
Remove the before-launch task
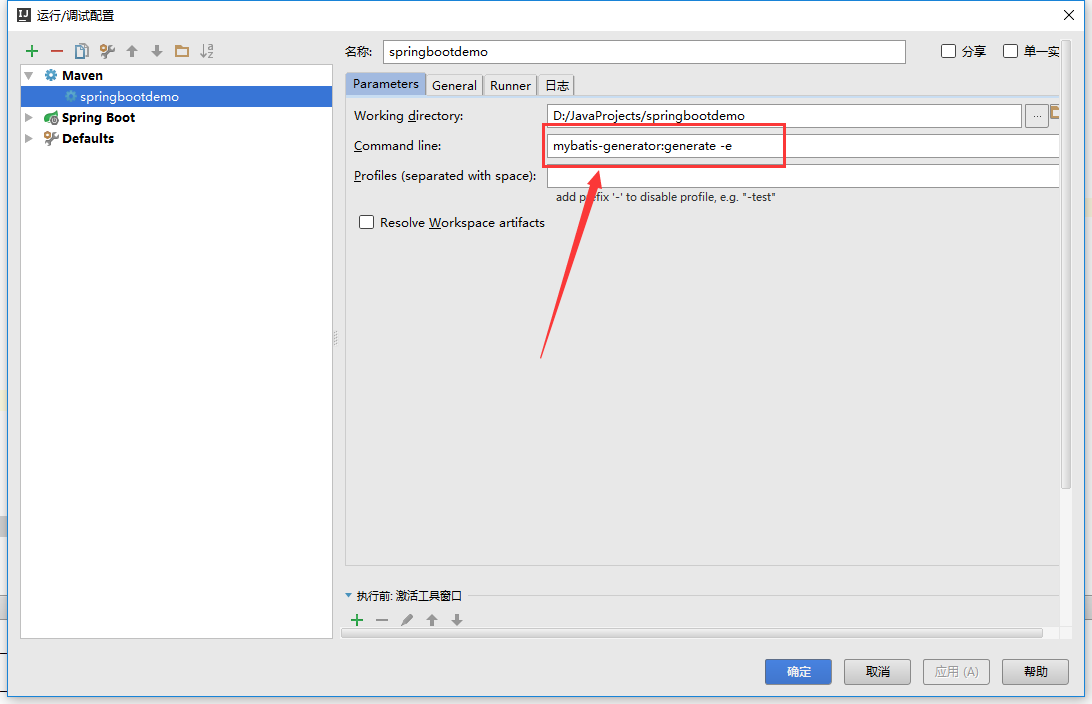(382, 620)
